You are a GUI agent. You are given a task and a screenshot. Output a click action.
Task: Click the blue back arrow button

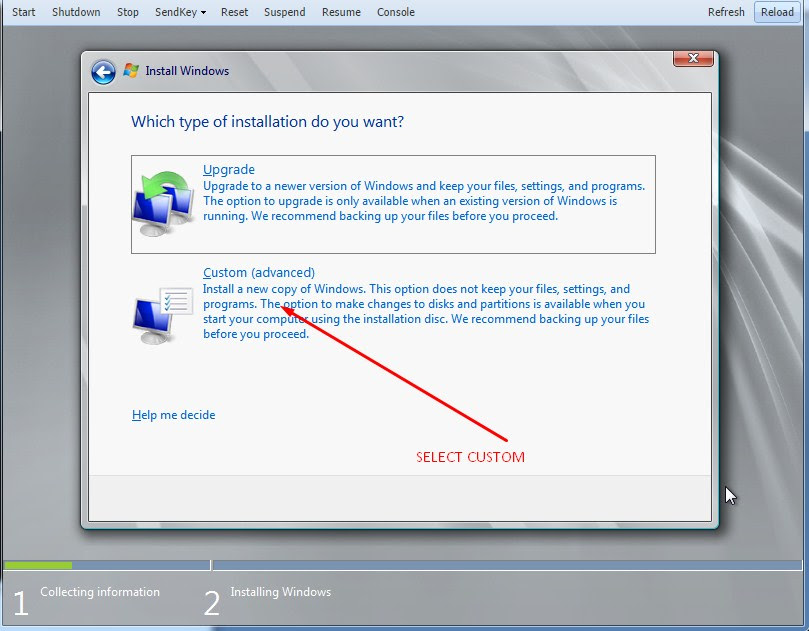103,72
